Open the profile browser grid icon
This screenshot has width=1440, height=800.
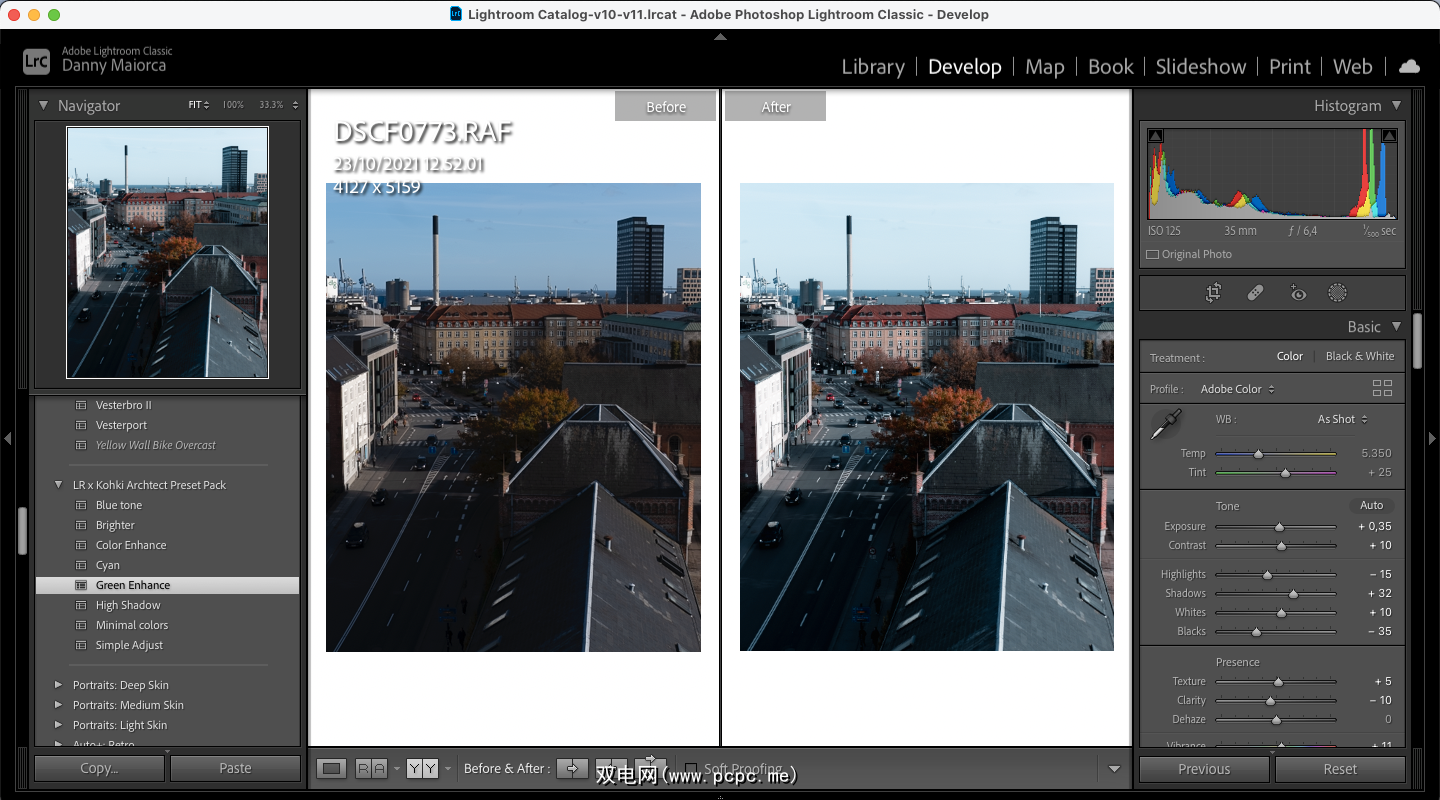click(x=1382, y=389)
